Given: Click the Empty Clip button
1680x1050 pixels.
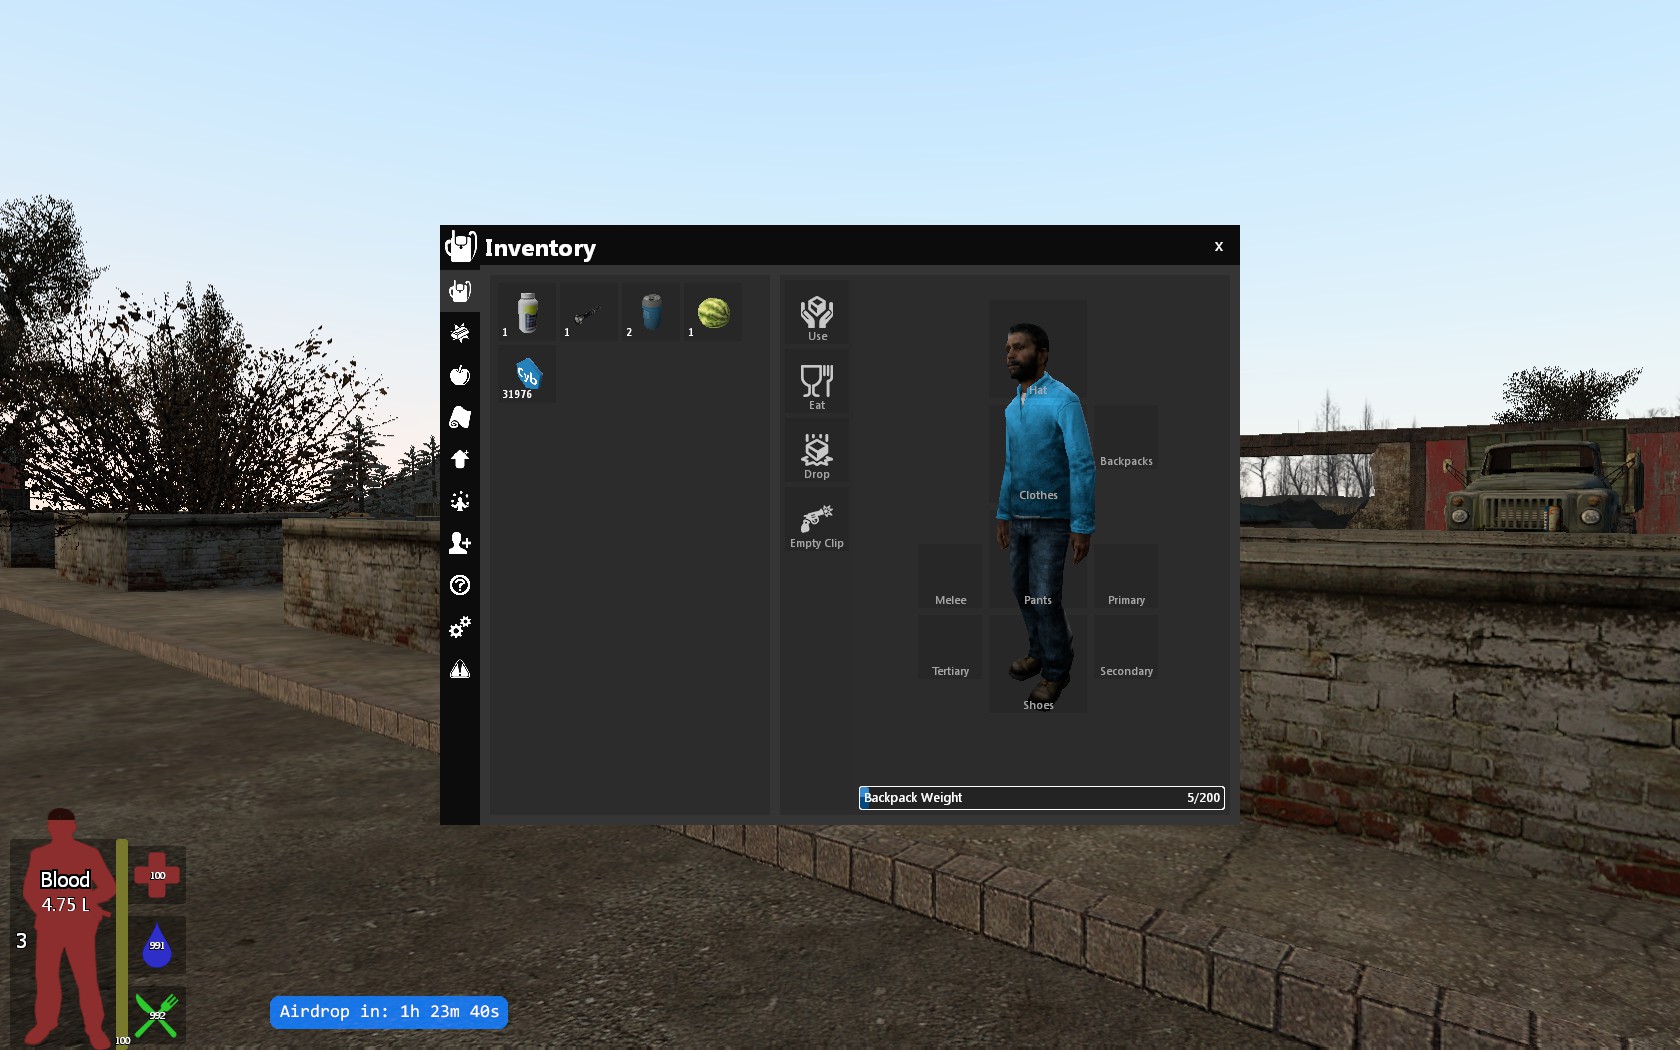Looking at the screenshot, I should (x=817, y=521).
